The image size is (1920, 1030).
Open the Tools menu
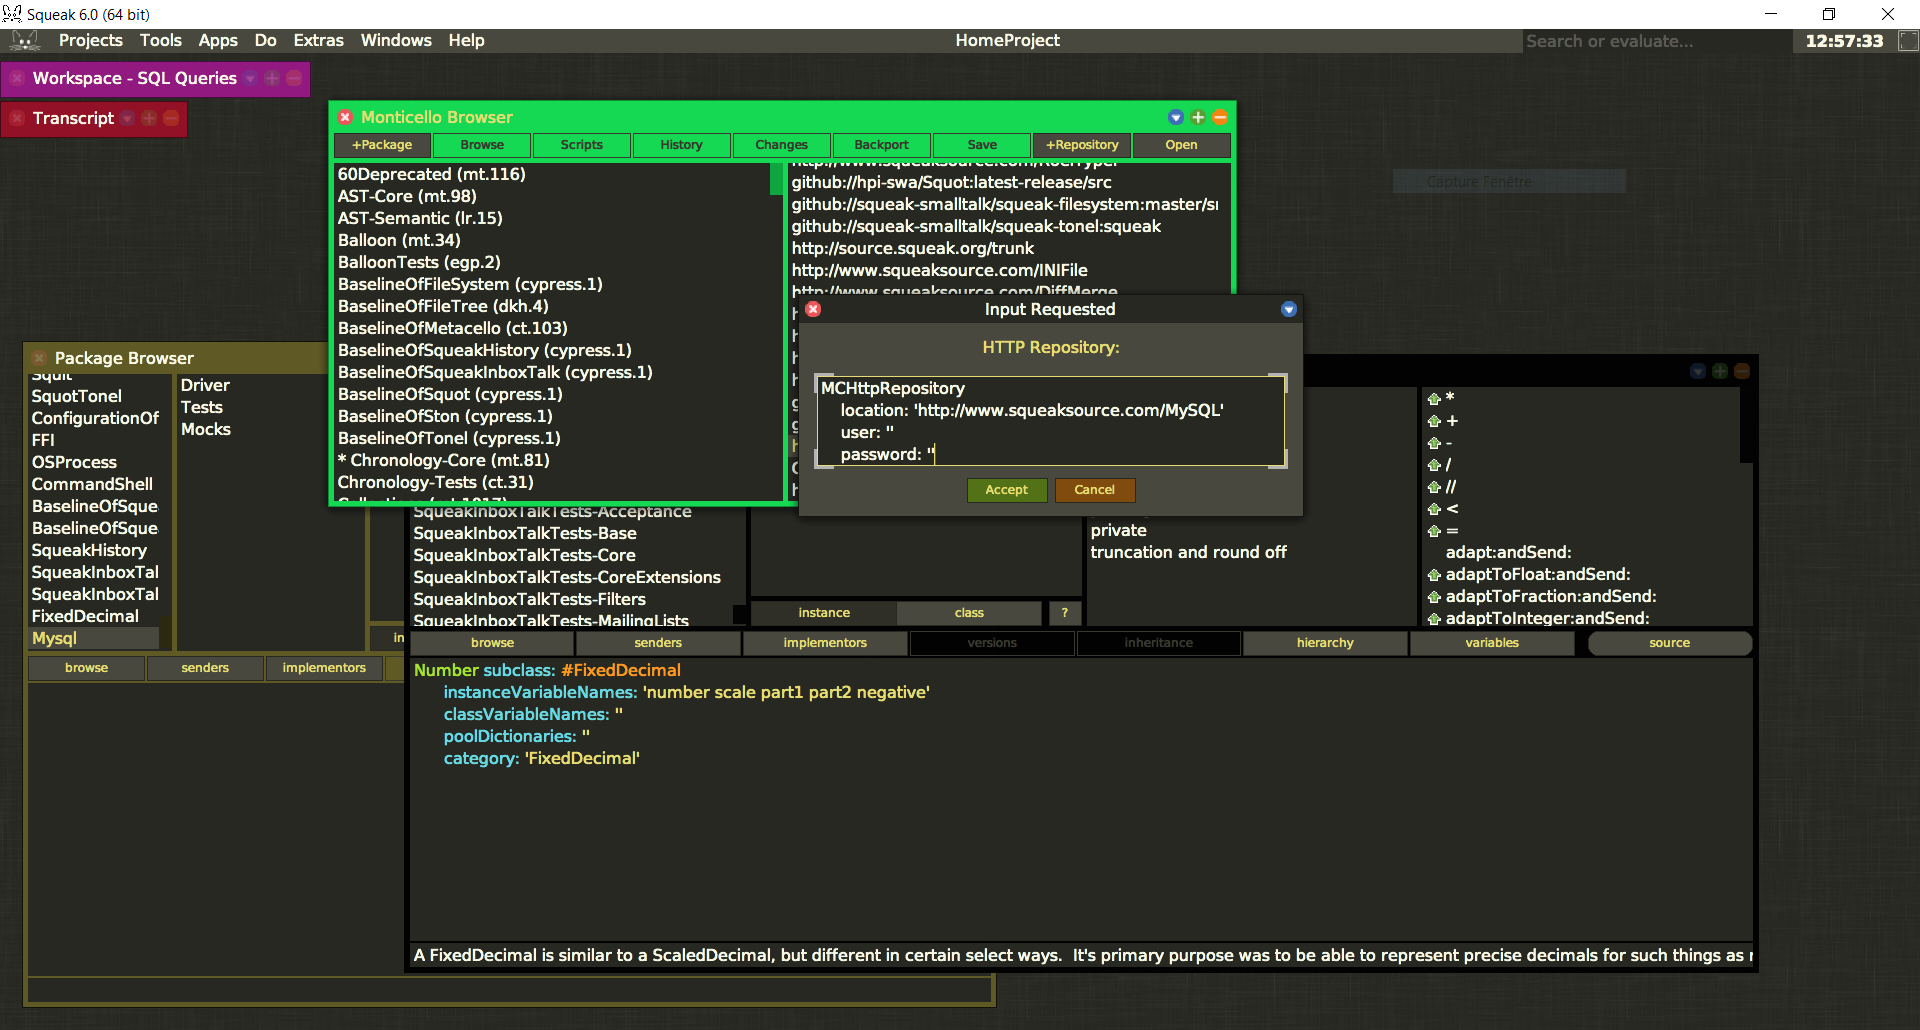(161, 40)
